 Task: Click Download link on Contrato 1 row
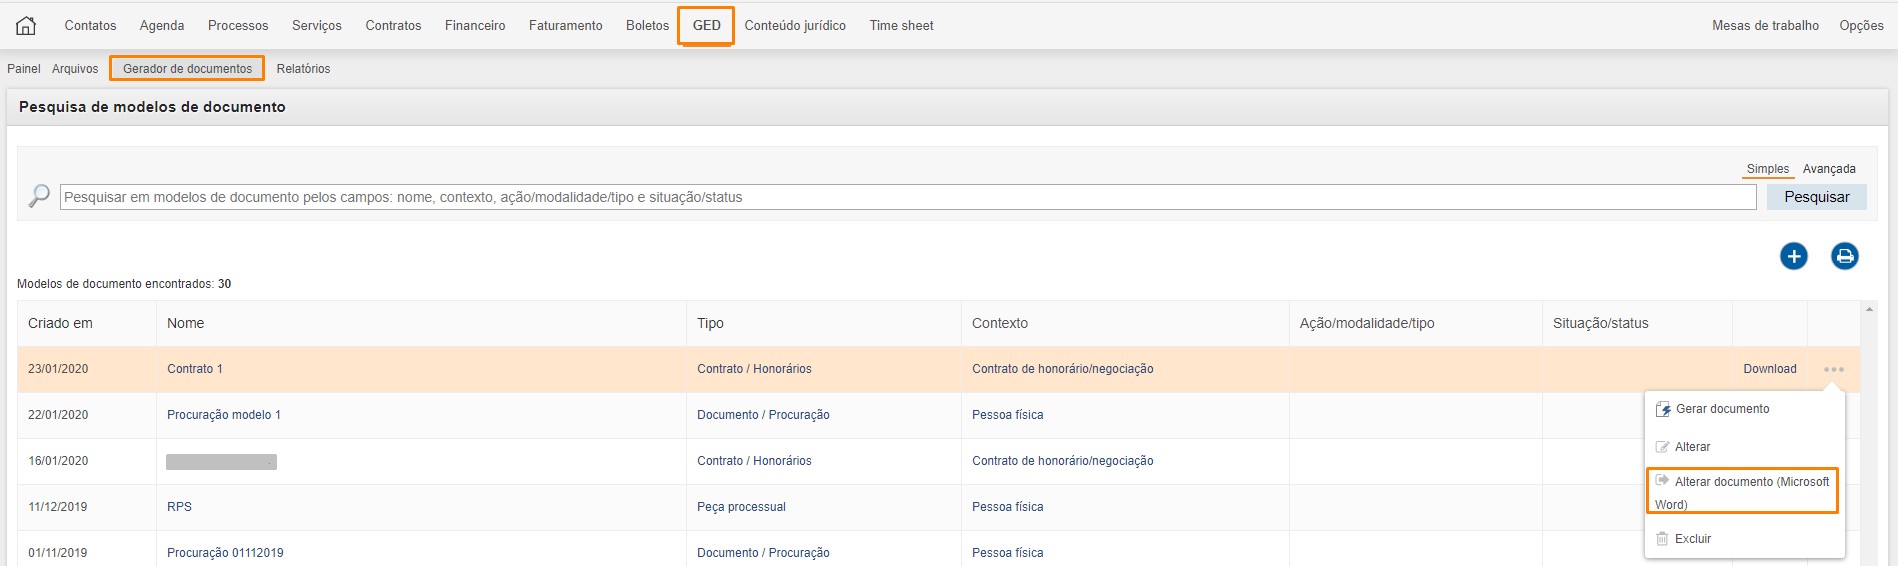(1769, 369)
